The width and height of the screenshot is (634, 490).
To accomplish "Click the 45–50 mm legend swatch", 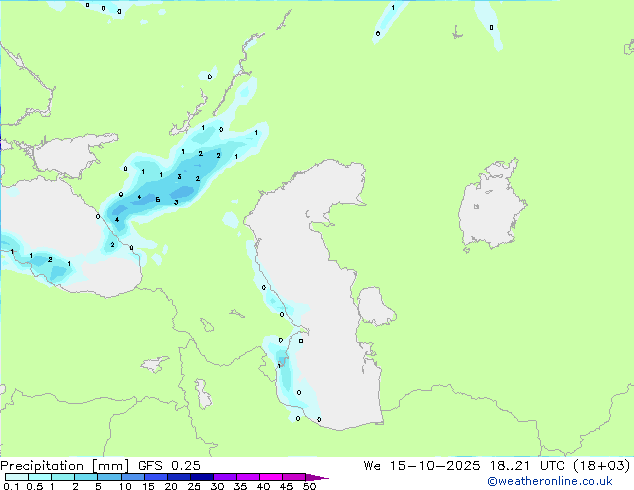I will [294, 477].
